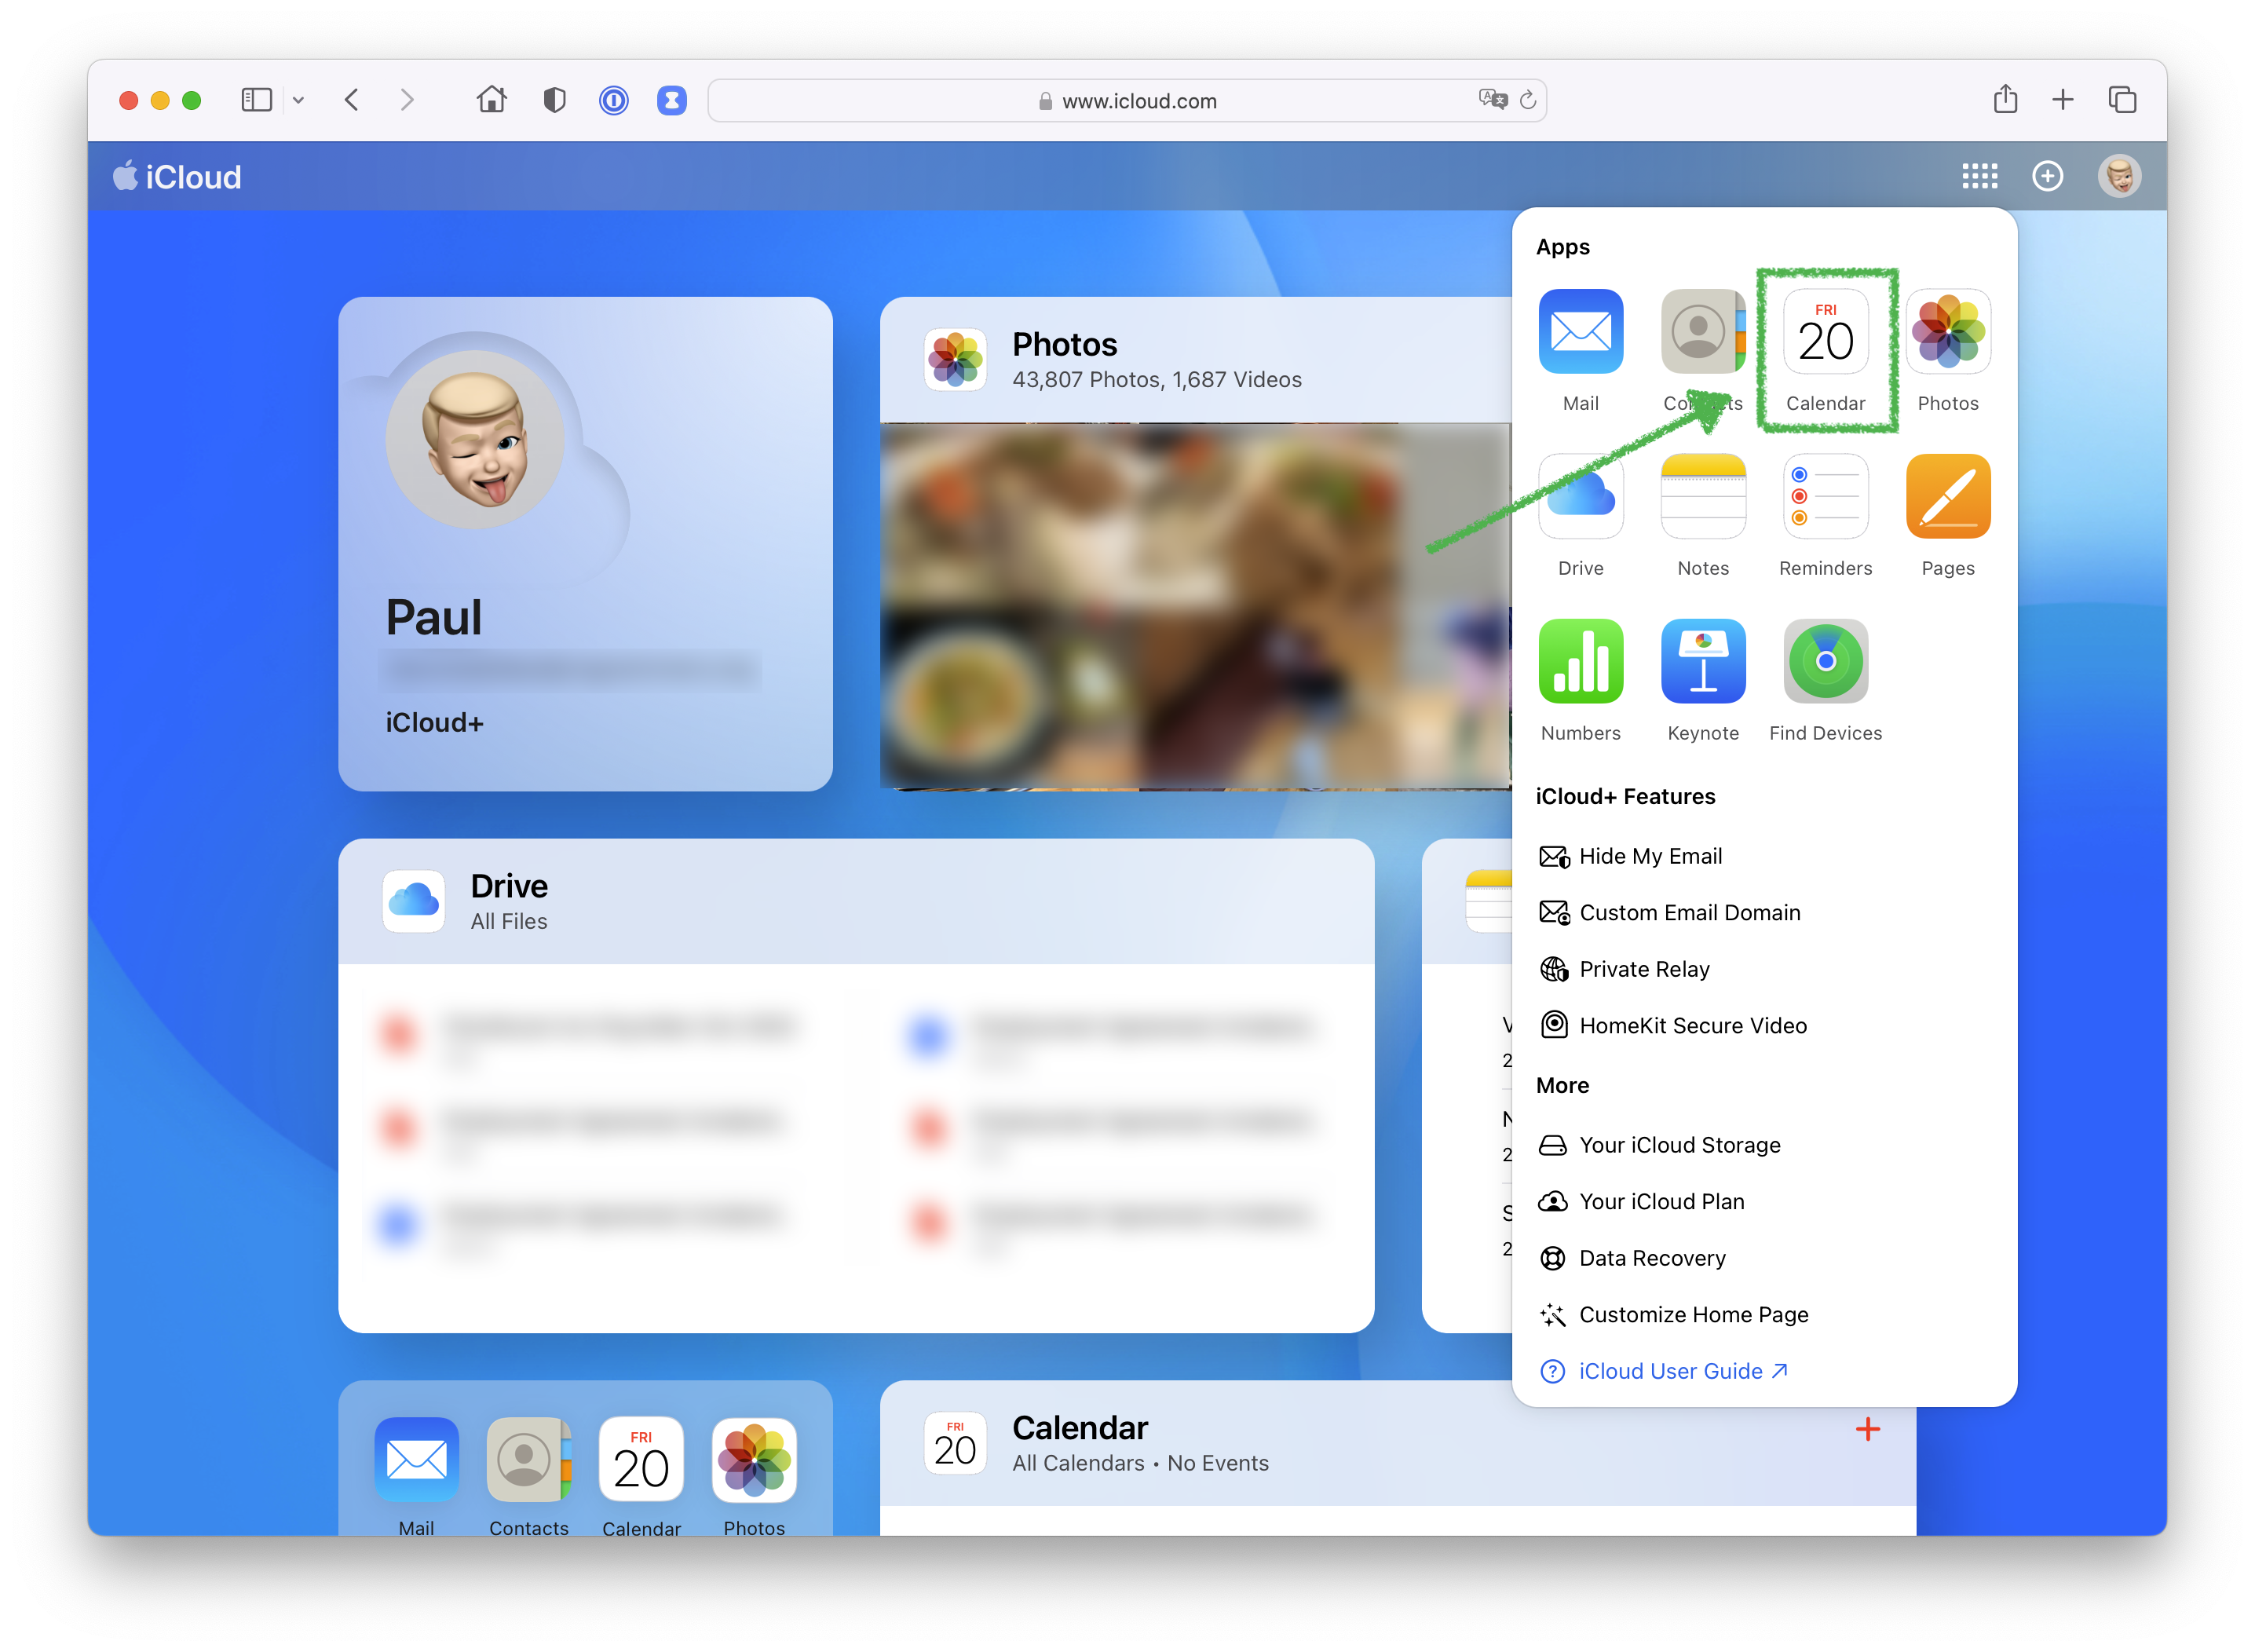
Task: Expand sidebar options dropdown arrow
Action: (298, 99)
